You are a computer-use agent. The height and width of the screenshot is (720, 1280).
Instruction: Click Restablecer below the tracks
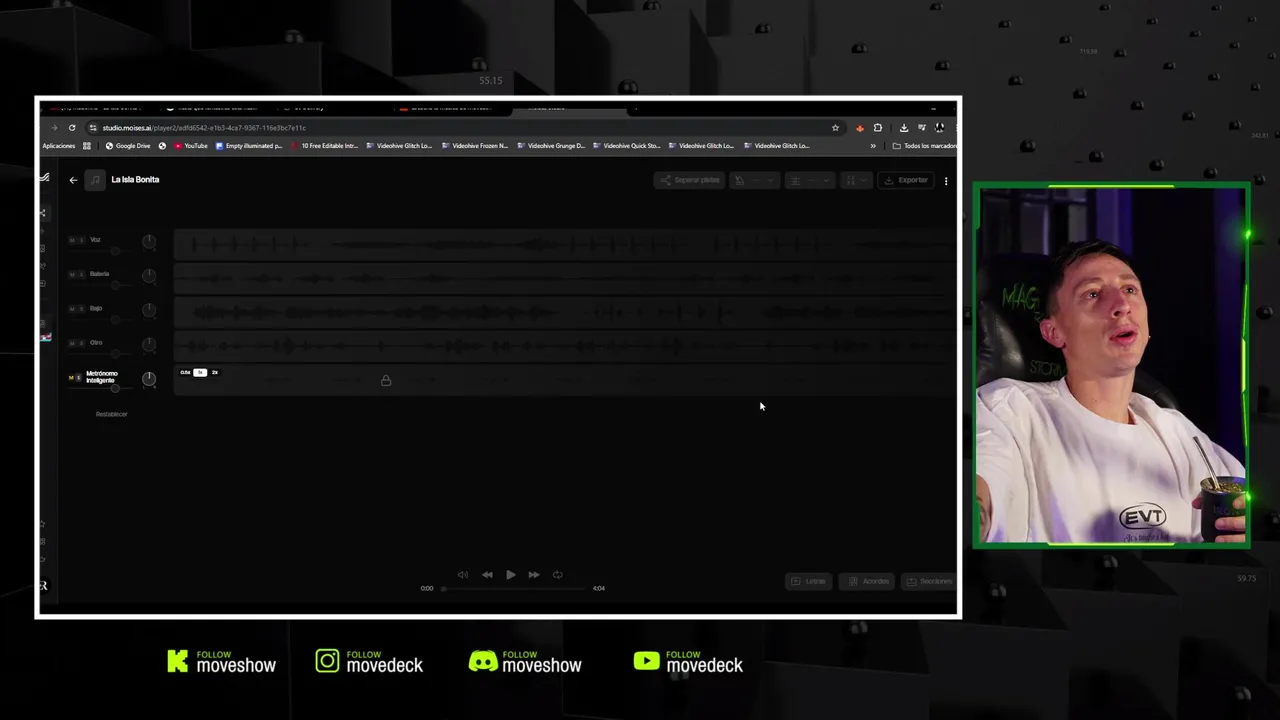tap(112, 414)
